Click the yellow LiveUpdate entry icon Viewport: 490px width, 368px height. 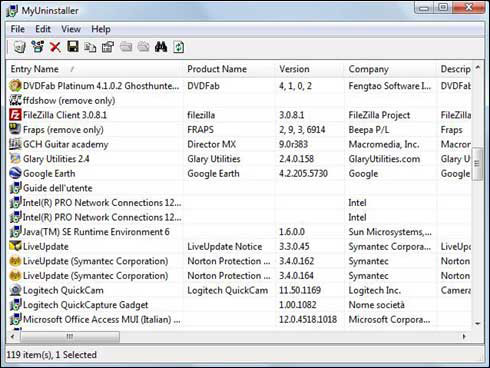pyautogui.click(x=15, y=246)
